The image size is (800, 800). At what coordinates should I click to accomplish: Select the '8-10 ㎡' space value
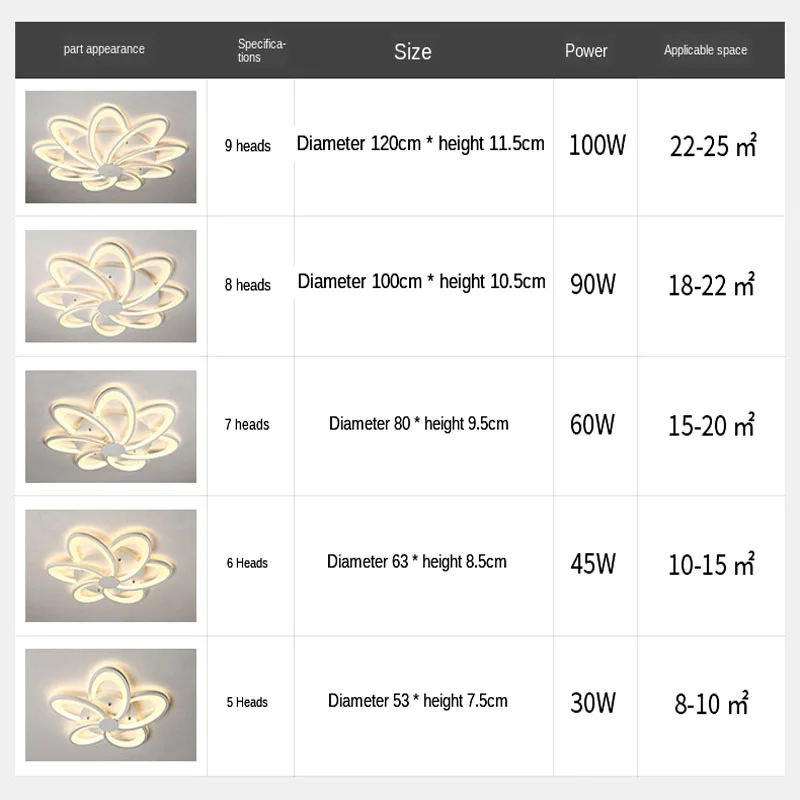712,703
